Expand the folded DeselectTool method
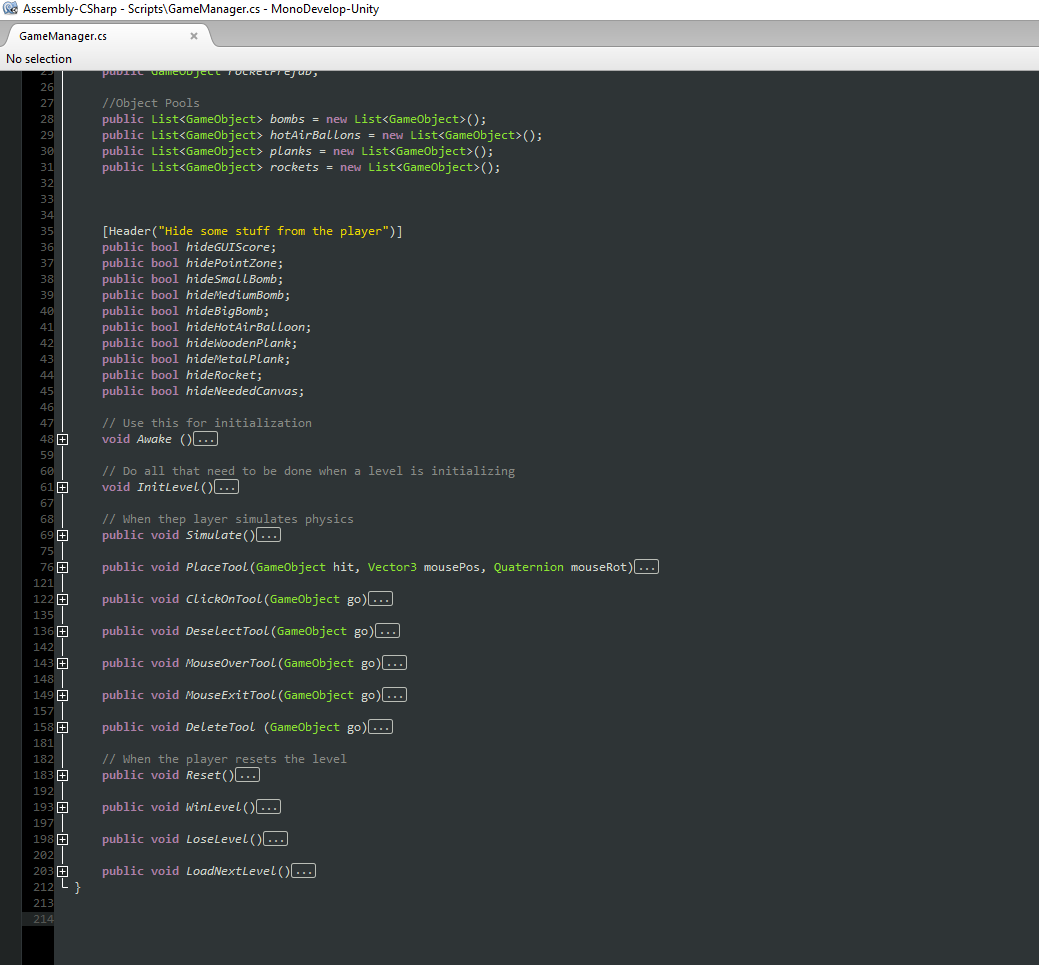Image resolution: width=1039 pixels, height=965 pixels. (x=62, y=632)
